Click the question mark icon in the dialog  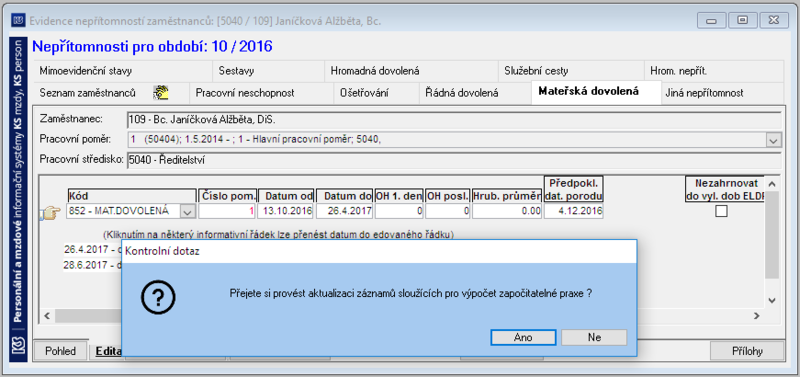tap(158, 297)
